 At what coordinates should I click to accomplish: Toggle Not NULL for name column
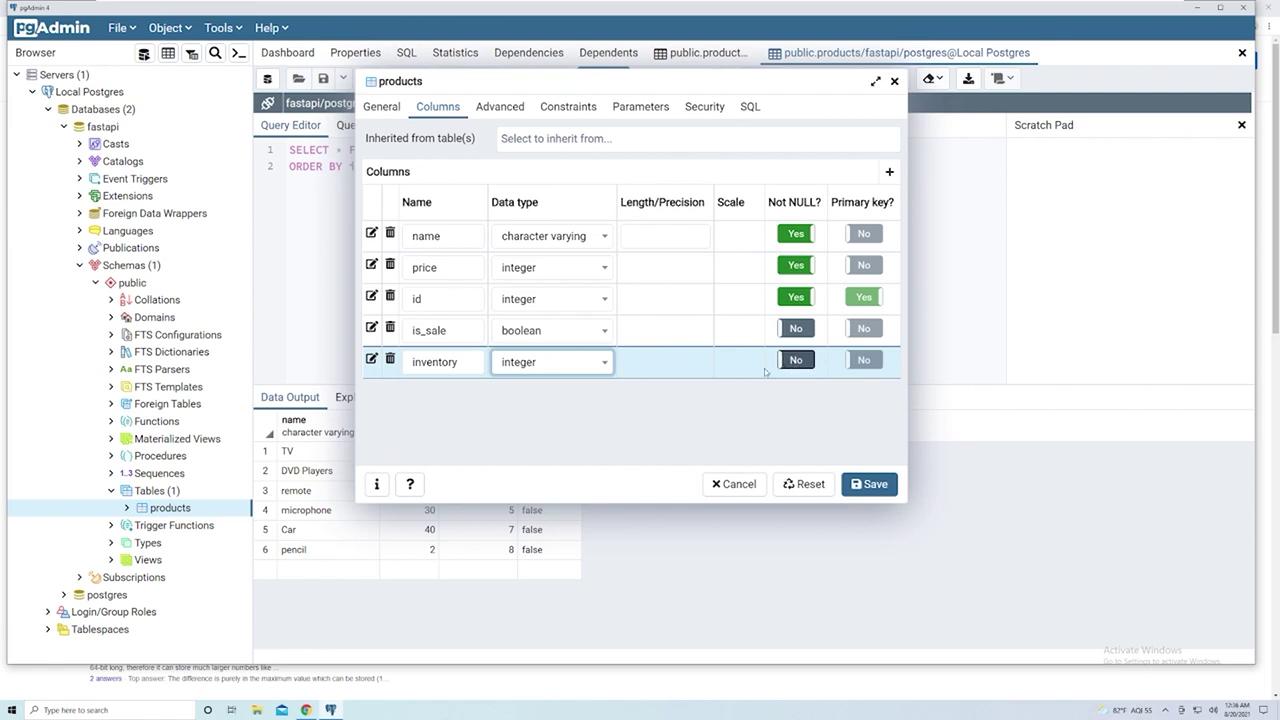(796, 234)
